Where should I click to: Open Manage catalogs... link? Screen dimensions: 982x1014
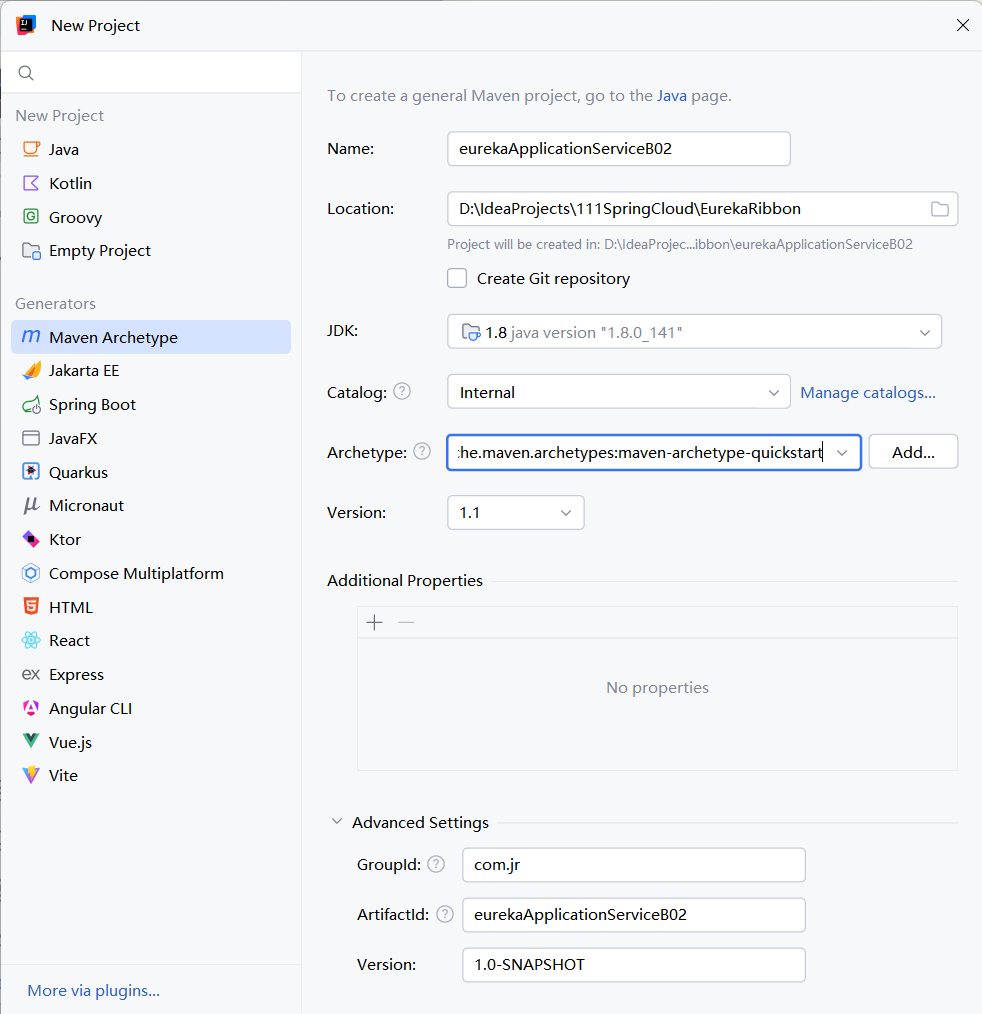868,393
